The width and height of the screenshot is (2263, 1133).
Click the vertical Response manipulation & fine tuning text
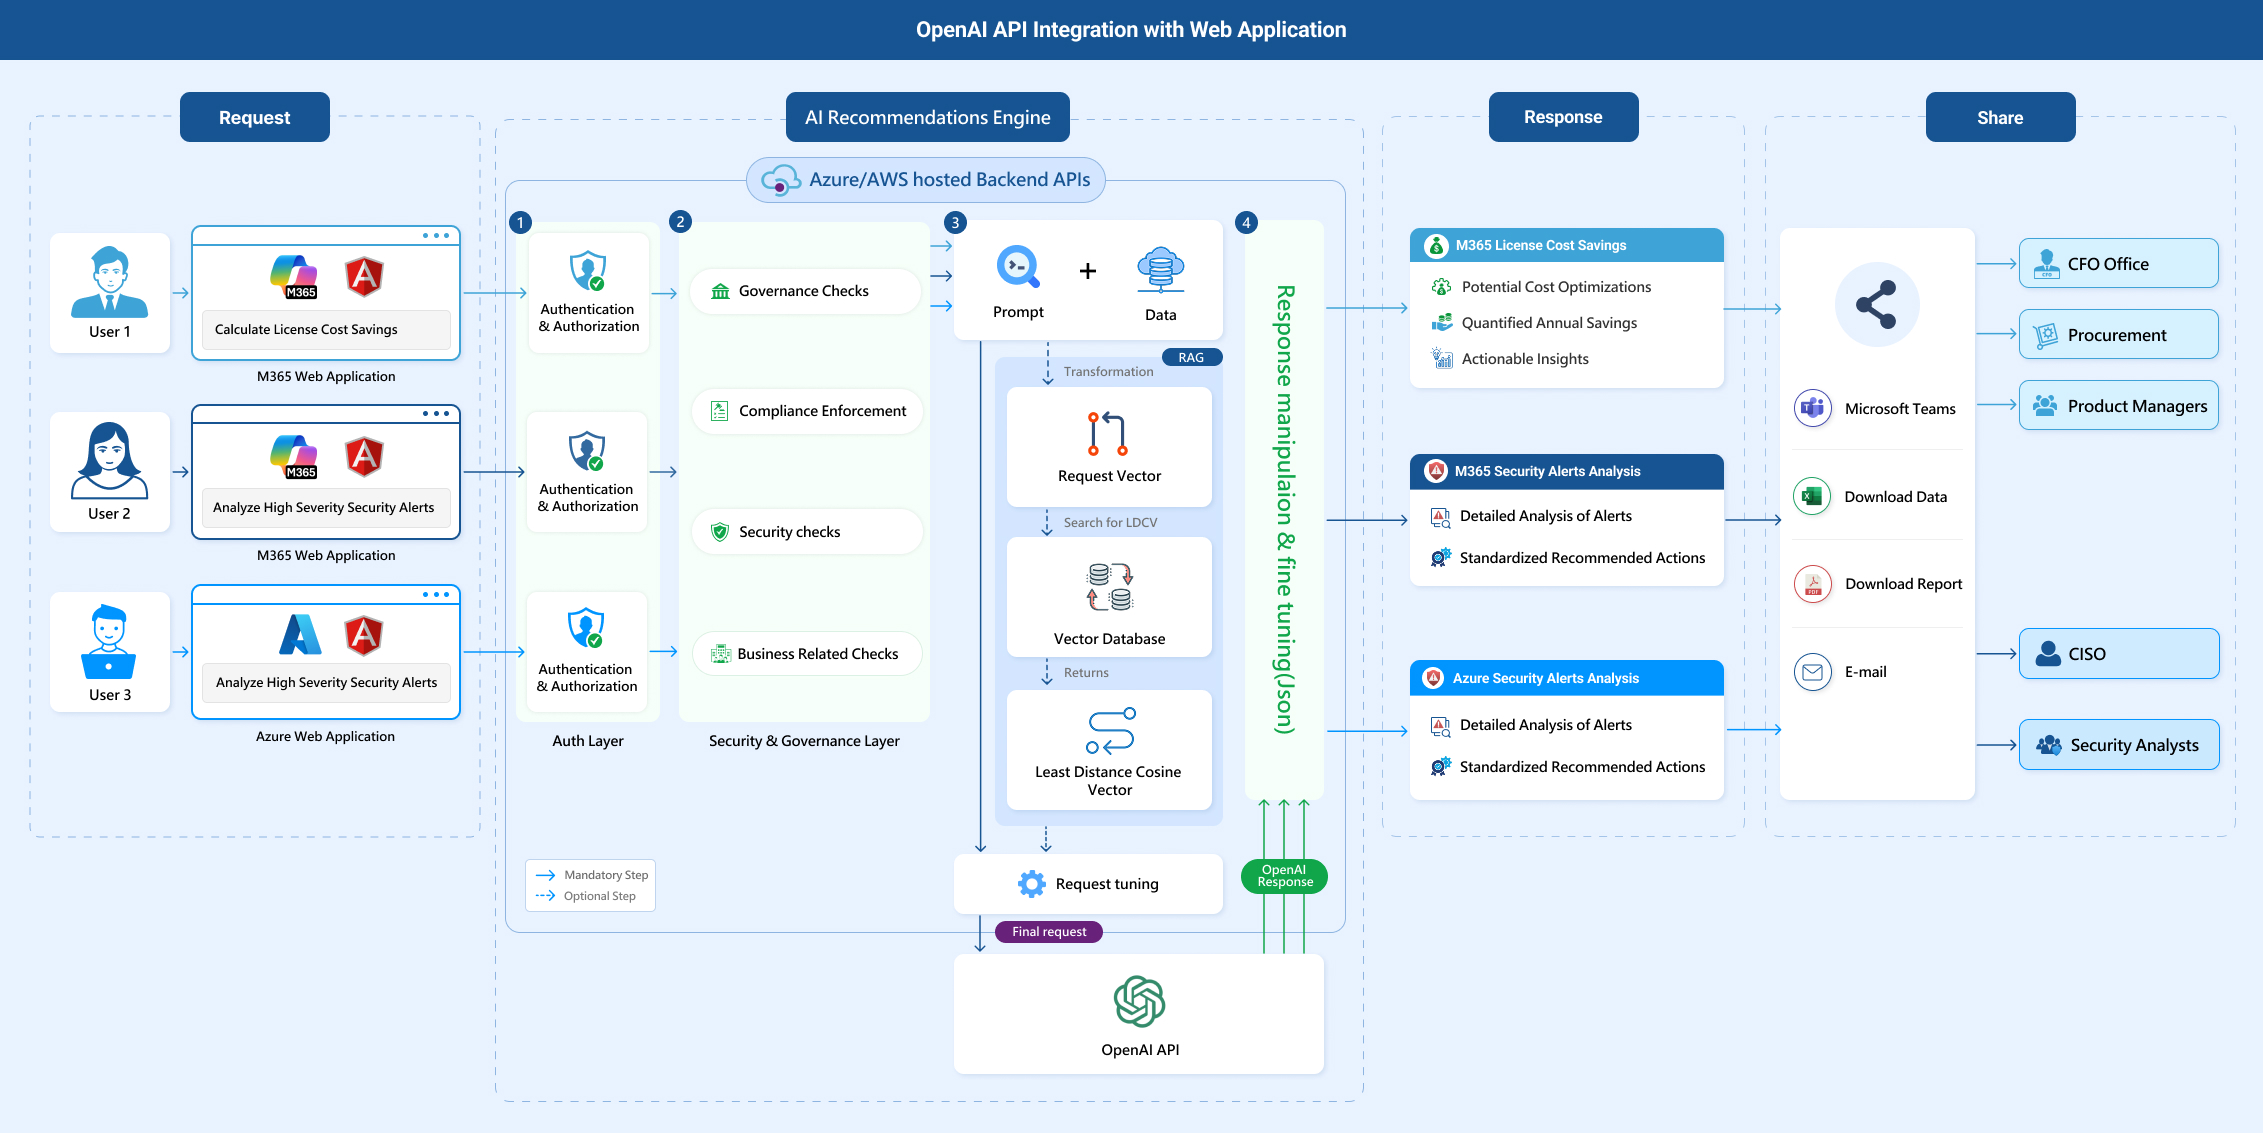coord(1285,510)
